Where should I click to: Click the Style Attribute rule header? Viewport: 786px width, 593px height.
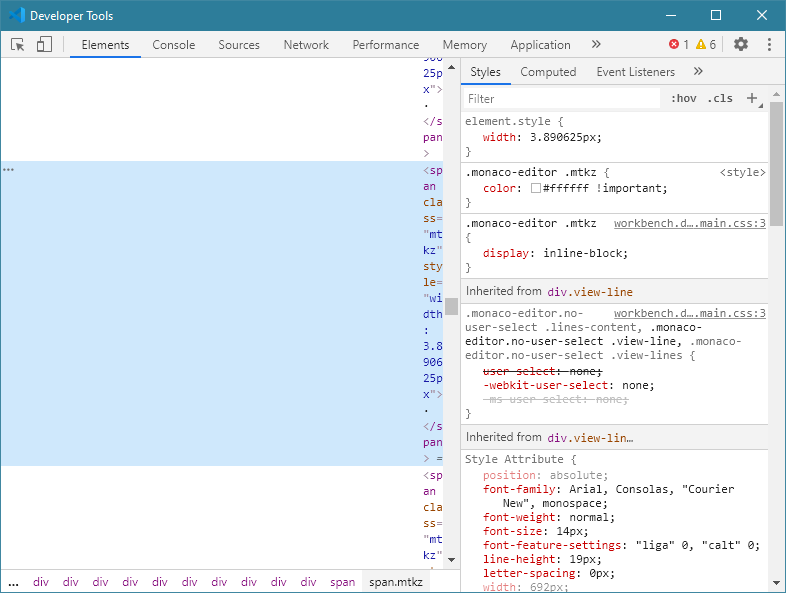(x=520, y=459)
